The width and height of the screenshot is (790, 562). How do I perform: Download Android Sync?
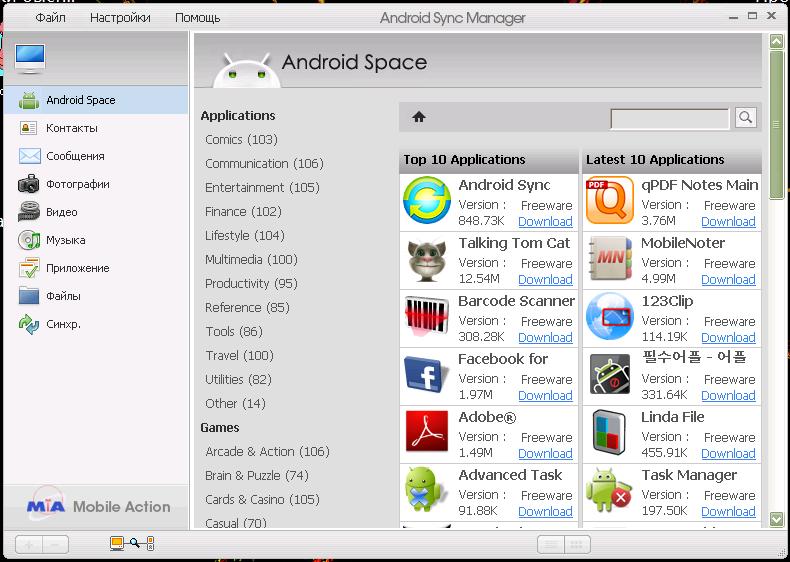click(545, 221)
